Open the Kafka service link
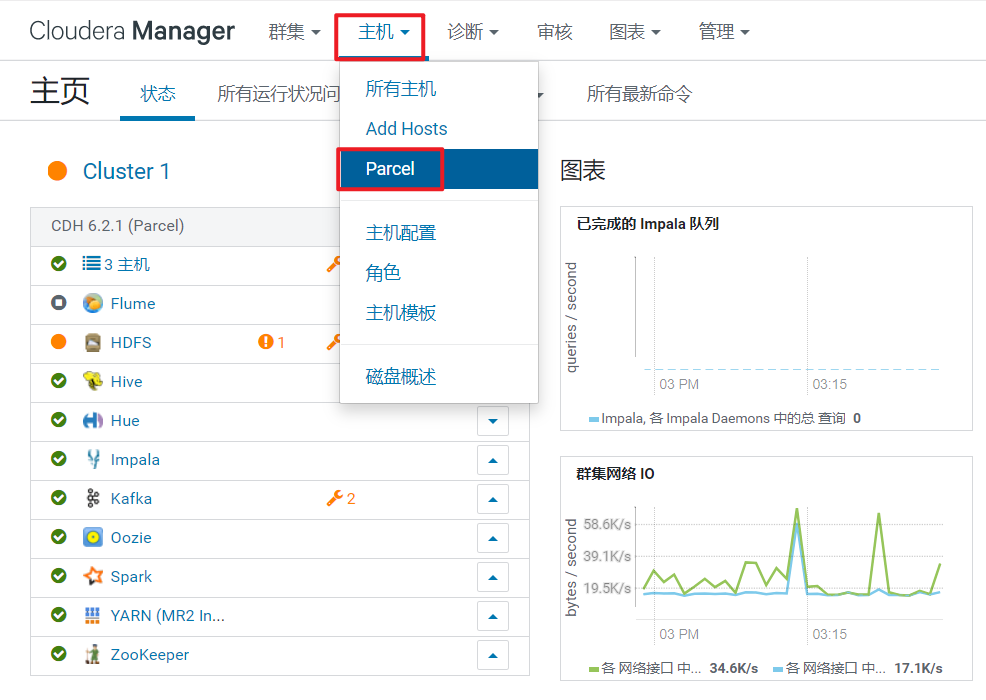This screenshot has height=700, width=986. coord(131,498)
